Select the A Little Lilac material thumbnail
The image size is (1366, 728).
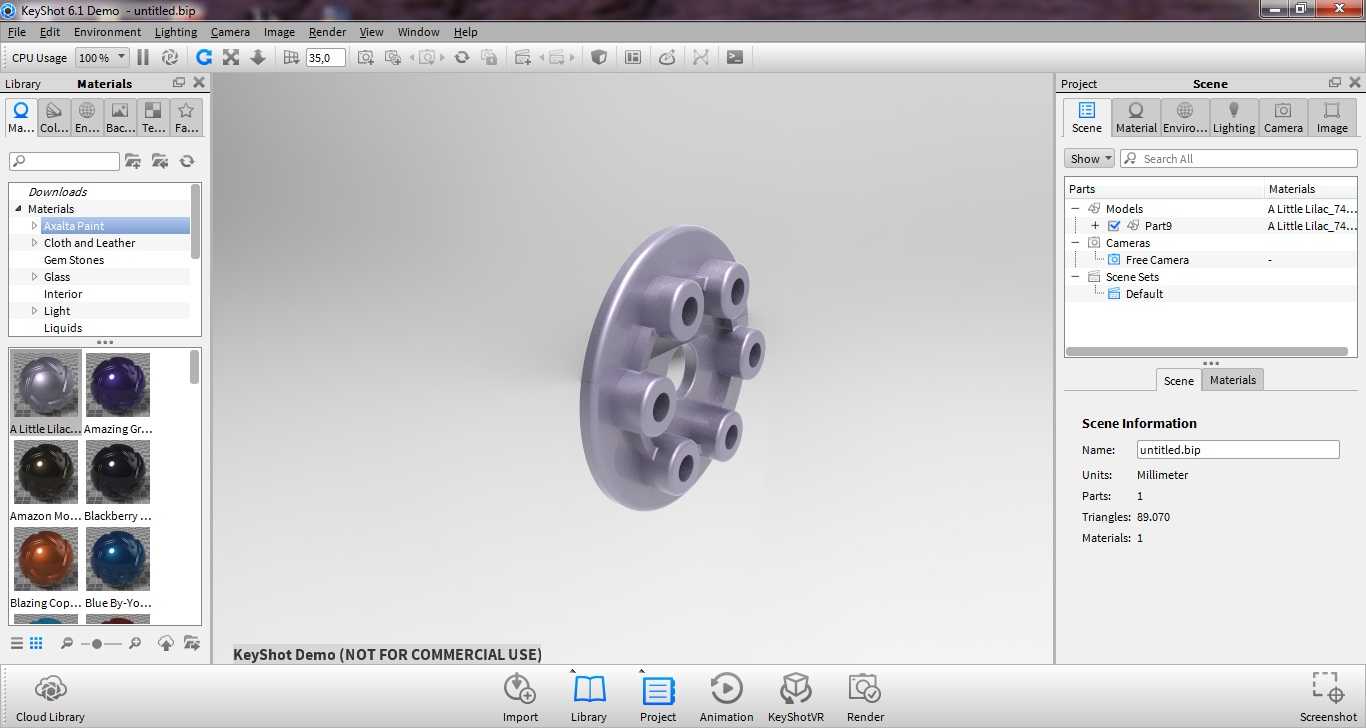pyautogui.click(x=45, y=393)
